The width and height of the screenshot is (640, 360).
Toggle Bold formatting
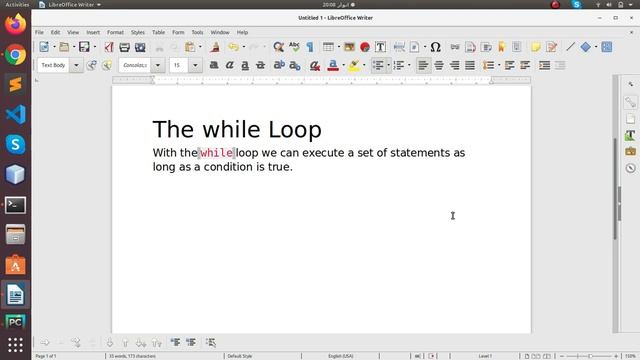[213, 65]
